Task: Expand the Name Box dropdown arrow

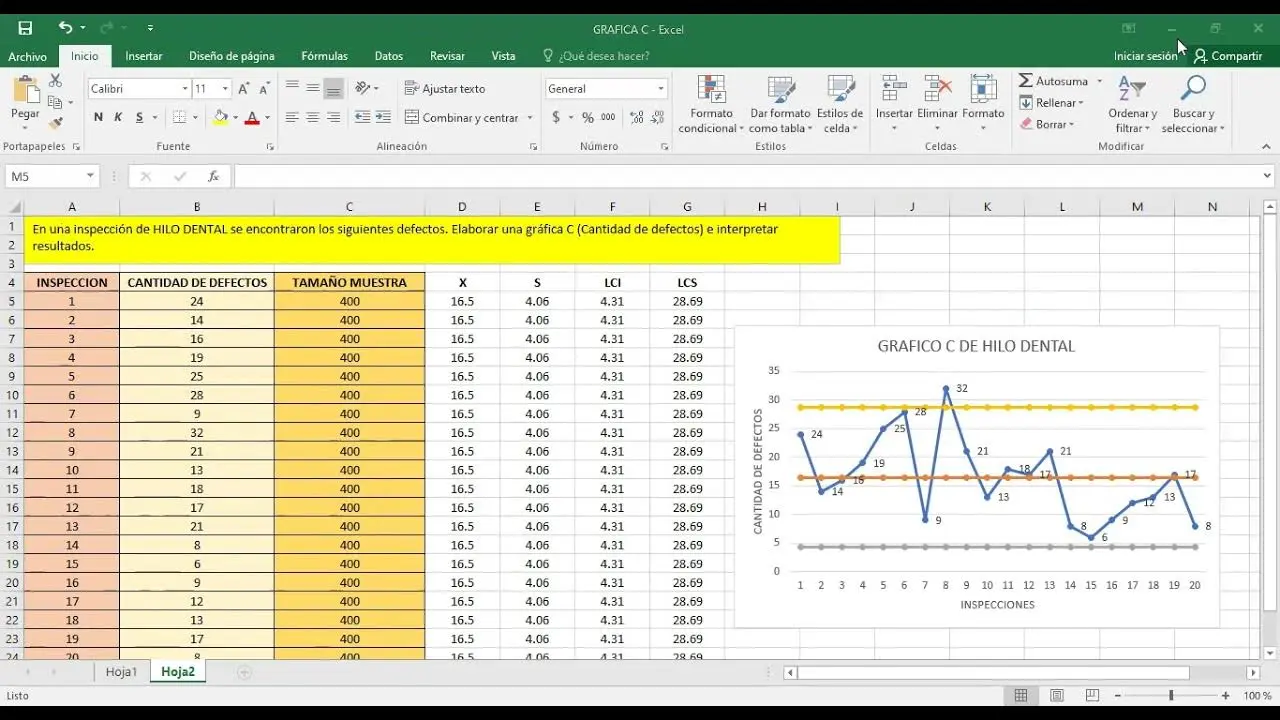Action: point(90,176)
